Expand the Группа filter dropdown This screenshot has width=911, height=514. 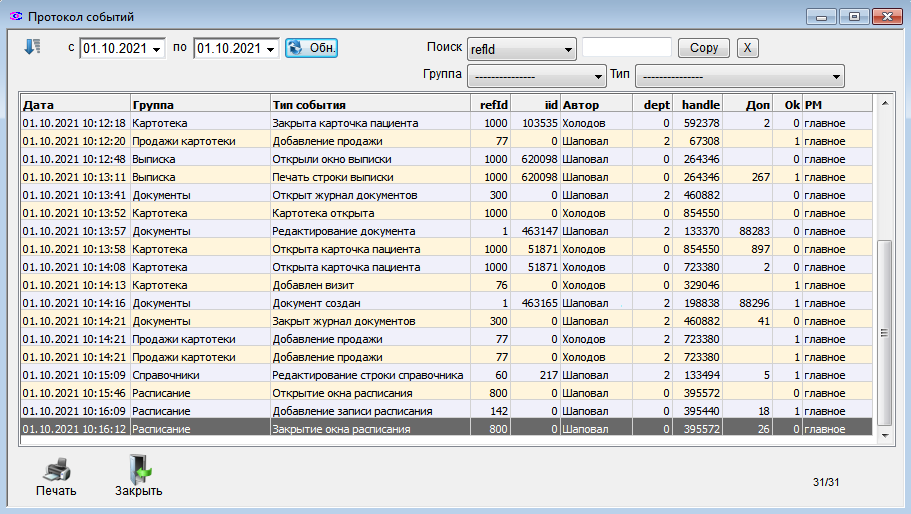(x=599, y=76)
